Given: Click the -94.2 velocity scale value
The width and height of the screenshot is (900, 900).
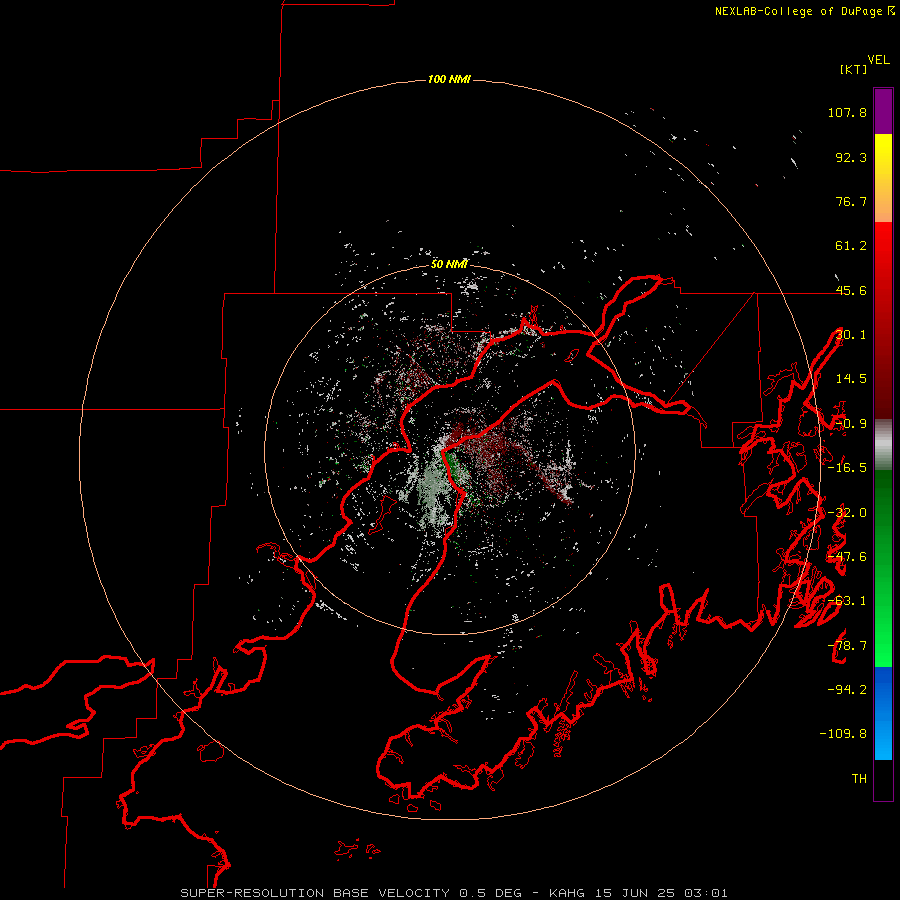Looking at the screenshot, I should (x=847, y=689).
